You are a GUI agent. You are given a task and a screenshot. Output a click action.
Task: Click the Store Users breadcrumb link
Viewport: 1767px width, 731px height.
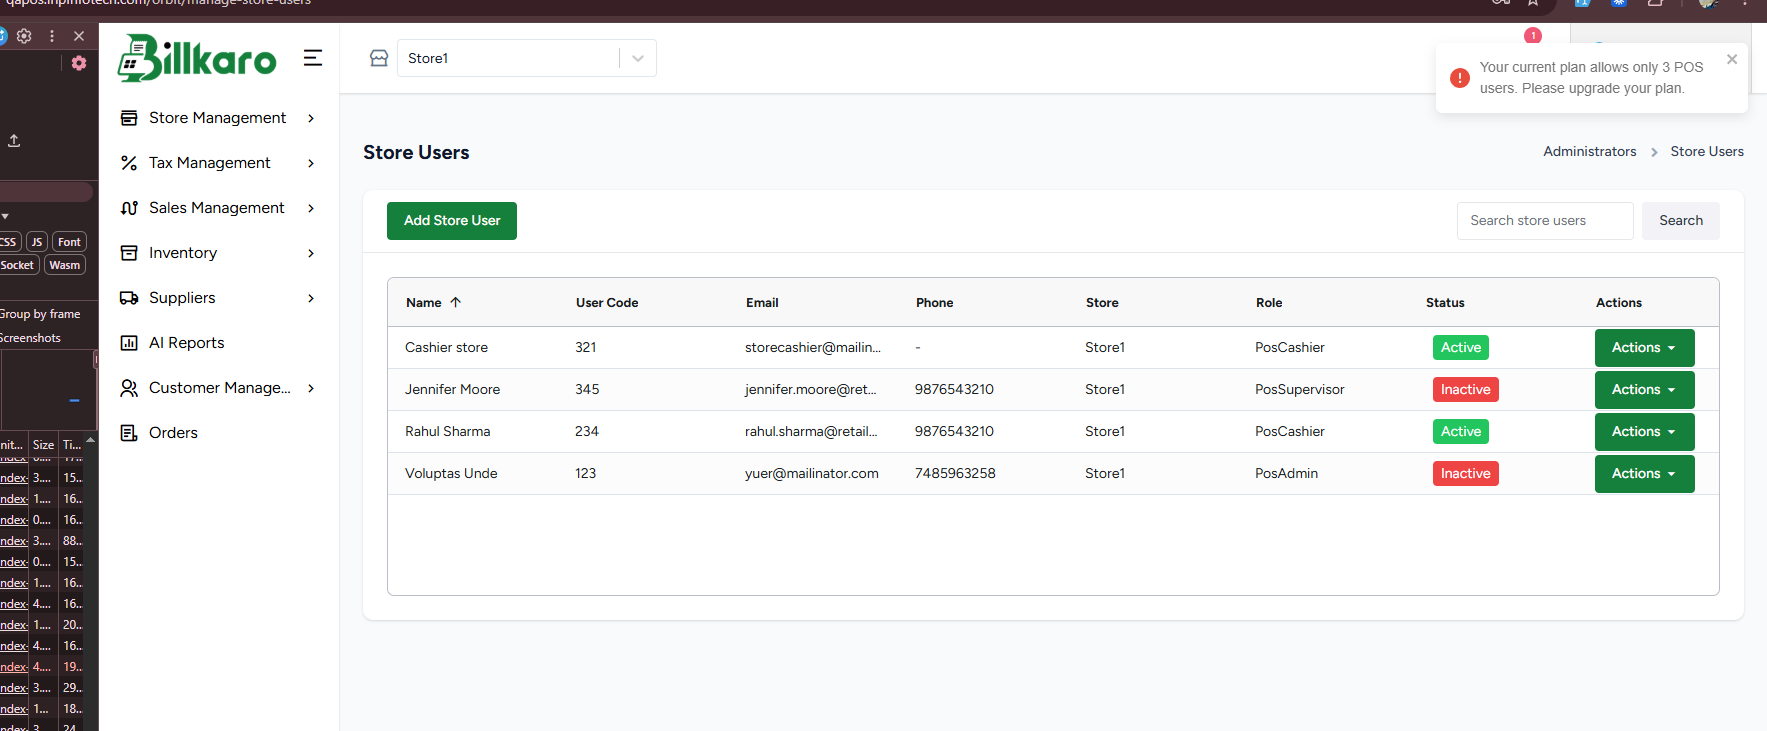point(1706,152)
